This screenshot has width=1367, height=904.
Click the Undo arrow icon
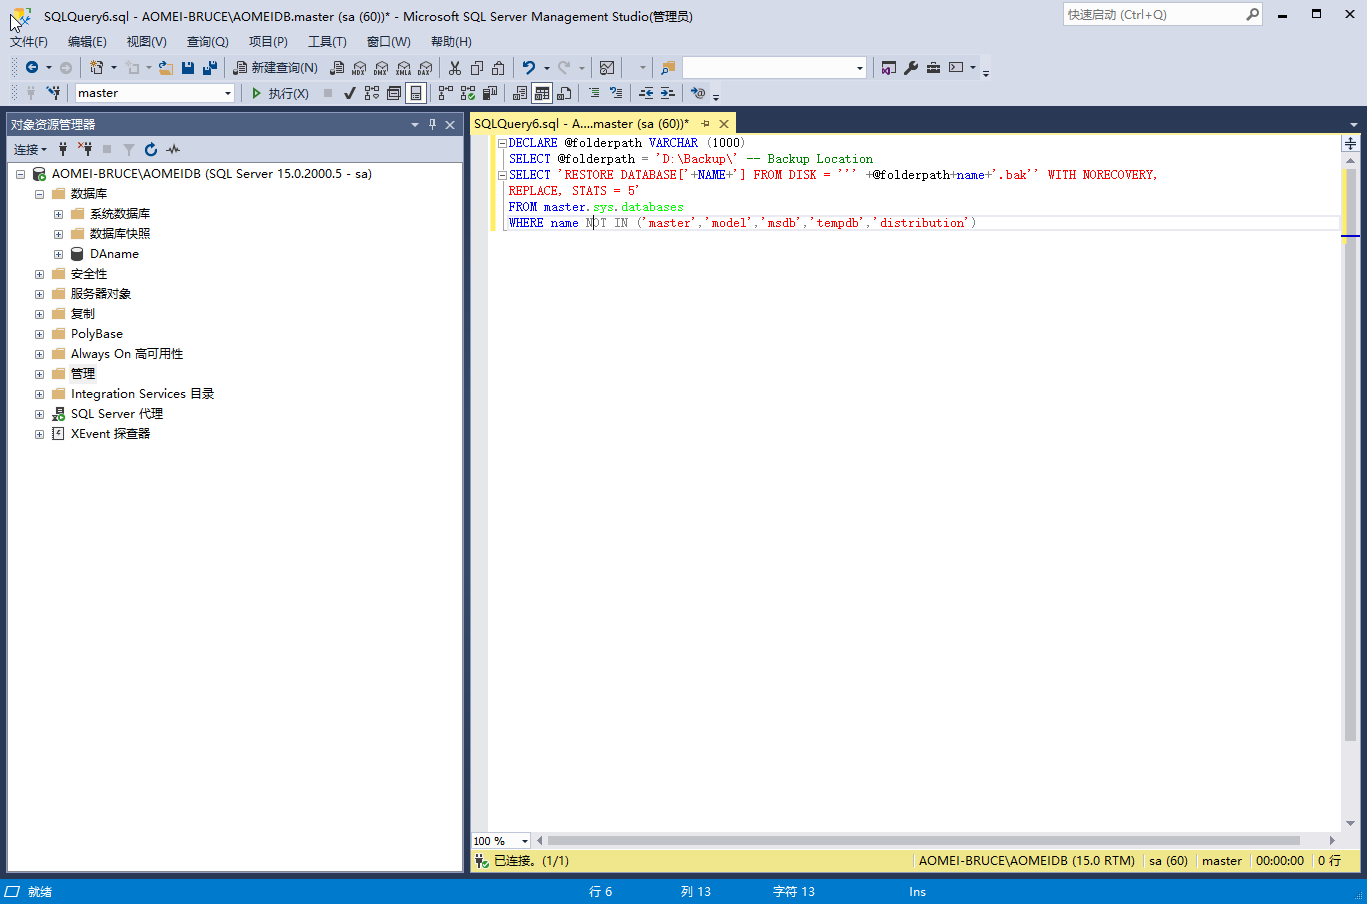[x=529, y=68]
